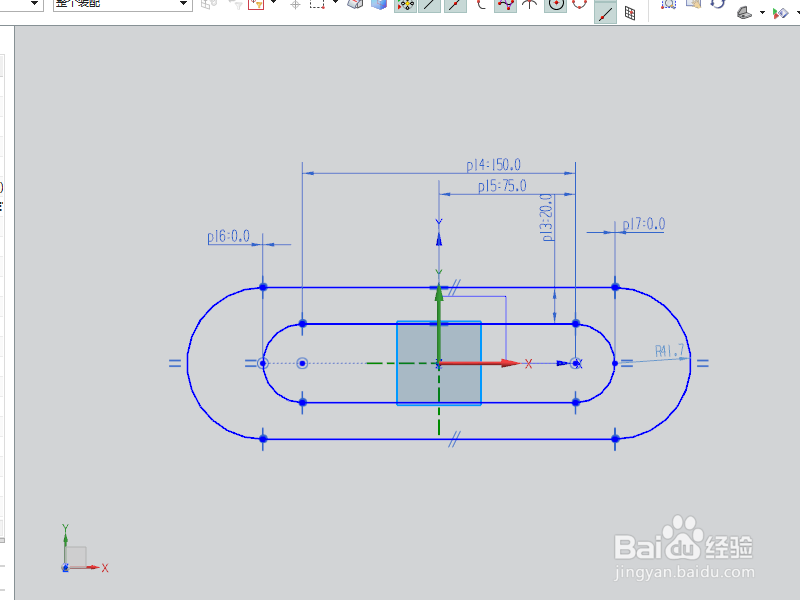The width and height of the screenshot is (800, 600).
Task: Click the green and blue arrow toolbar icon
Action: coord(781,13)
